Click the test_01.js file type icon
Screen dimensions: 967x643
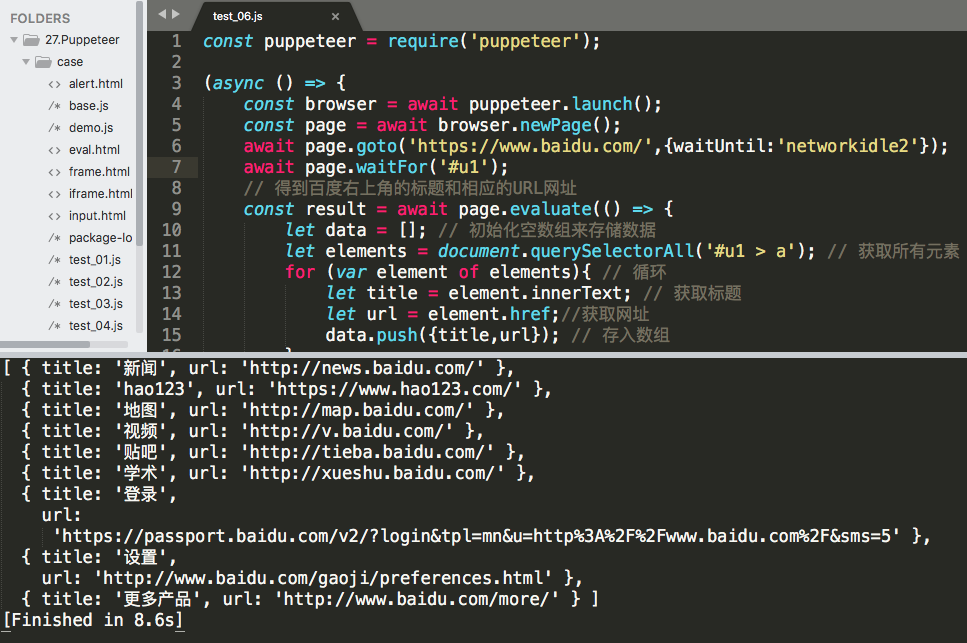click(55, 260)
